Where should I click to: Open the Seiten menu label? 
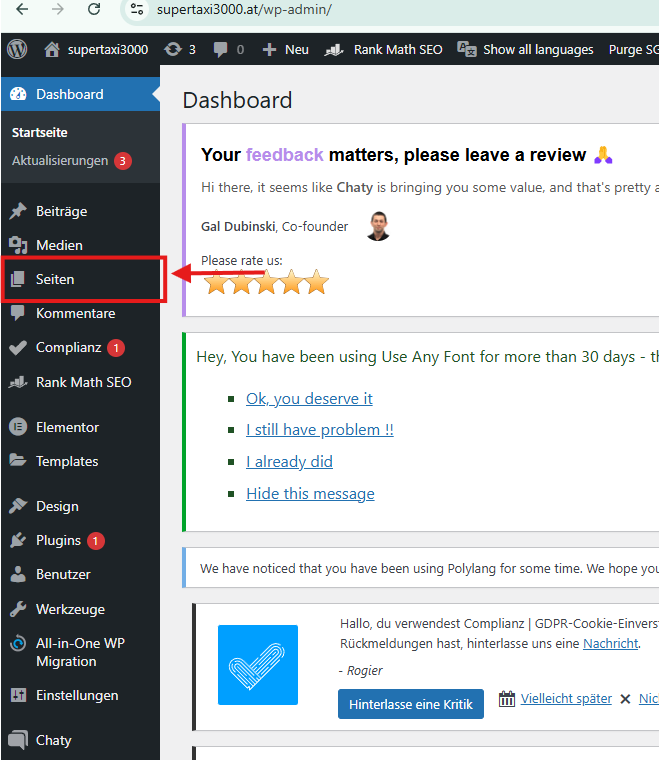pos(55,279)
